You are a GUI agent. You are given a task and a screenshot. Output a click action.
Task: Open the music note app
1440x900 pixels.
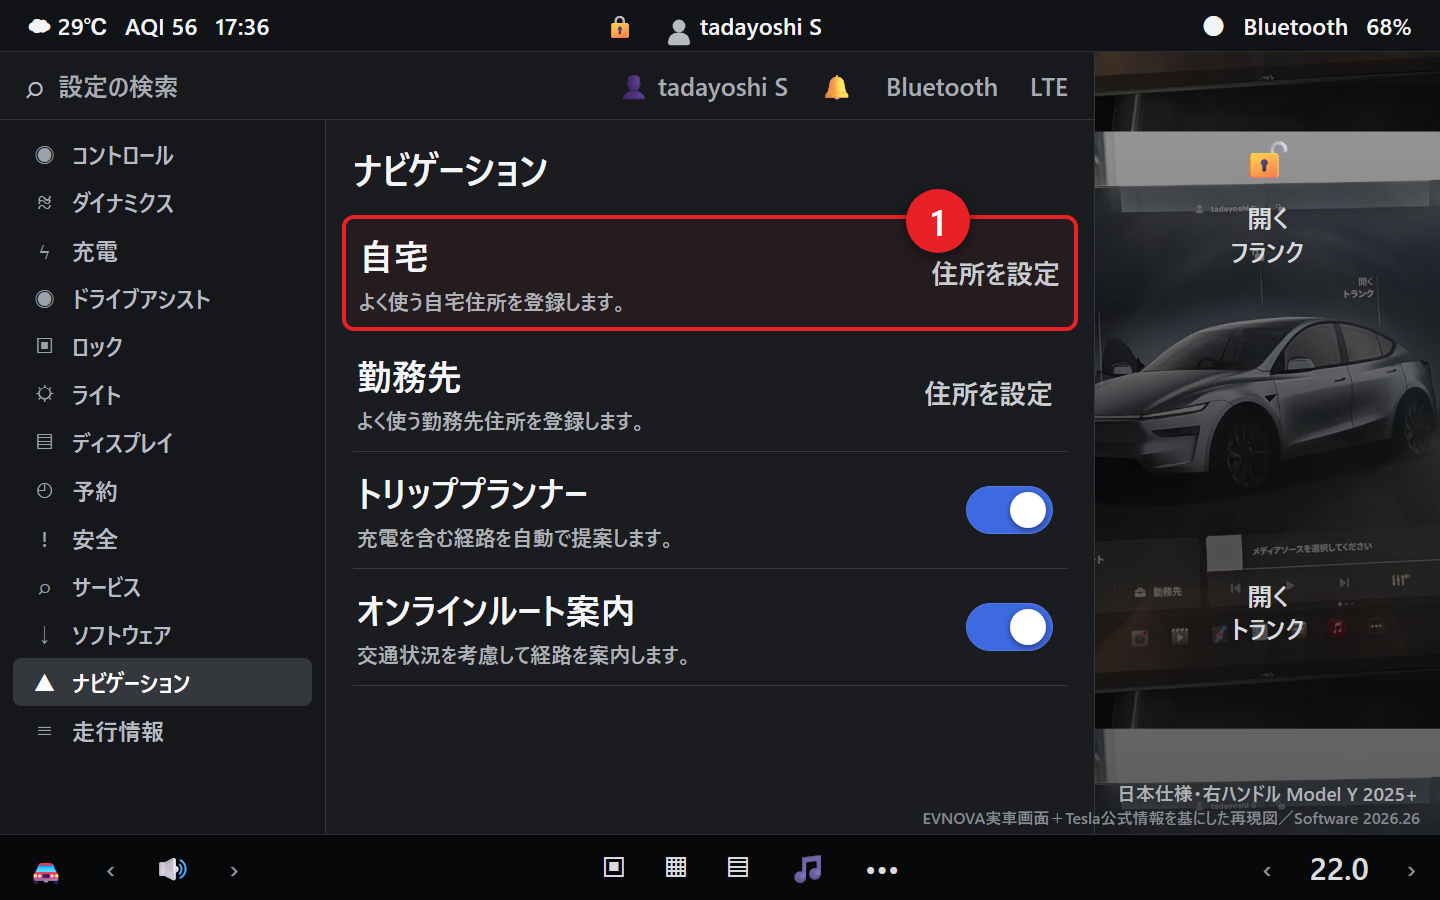808,868
